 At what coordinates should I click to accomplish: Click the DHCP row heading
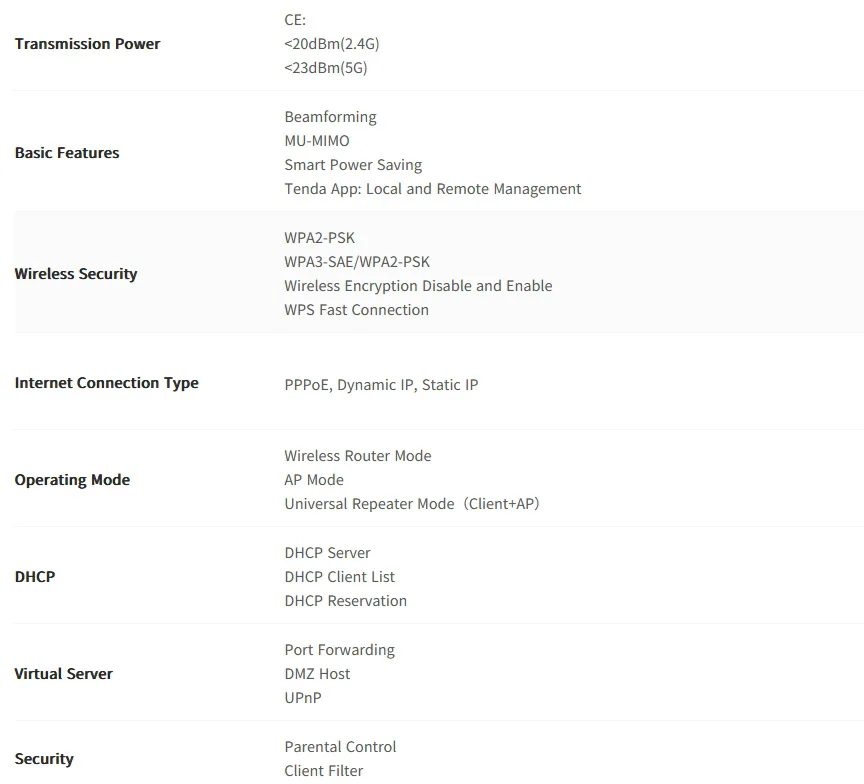[35, 577]
